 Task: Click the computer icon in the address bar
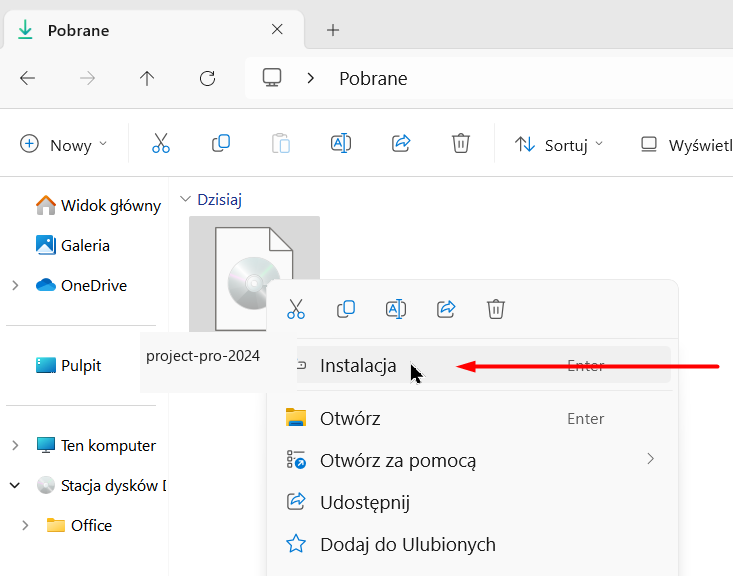pos(272,78)
